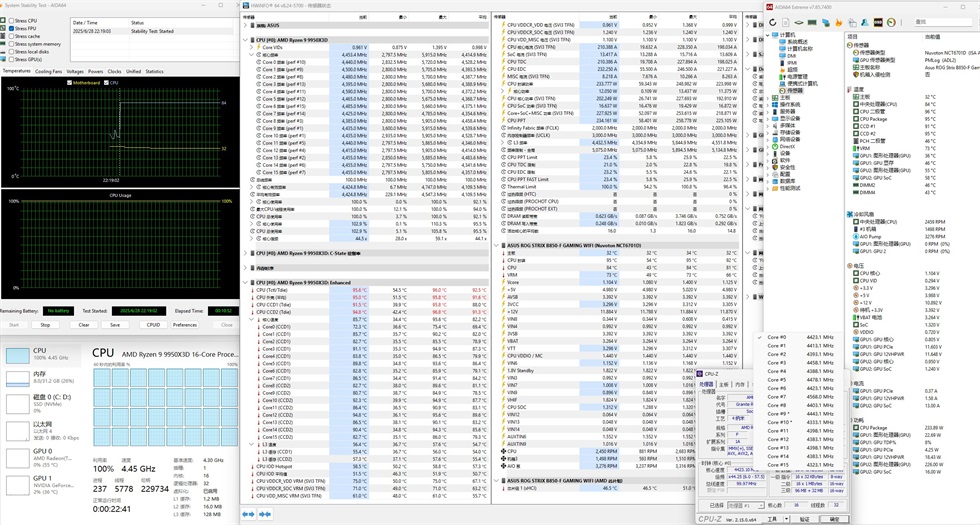Open the processor selection dropdown in CPU-Z
The image size is (980, 525).
click(x=745, y=505)
